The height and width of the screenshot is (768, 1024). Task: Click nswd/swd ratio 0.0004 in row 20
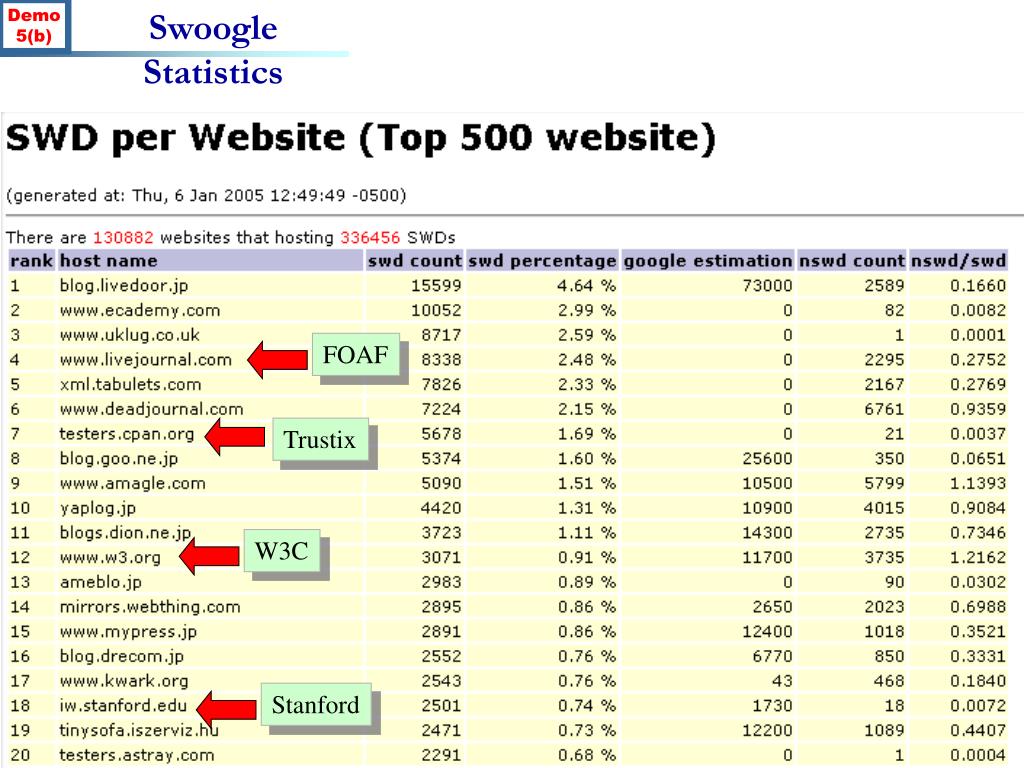tap(978, 755)
